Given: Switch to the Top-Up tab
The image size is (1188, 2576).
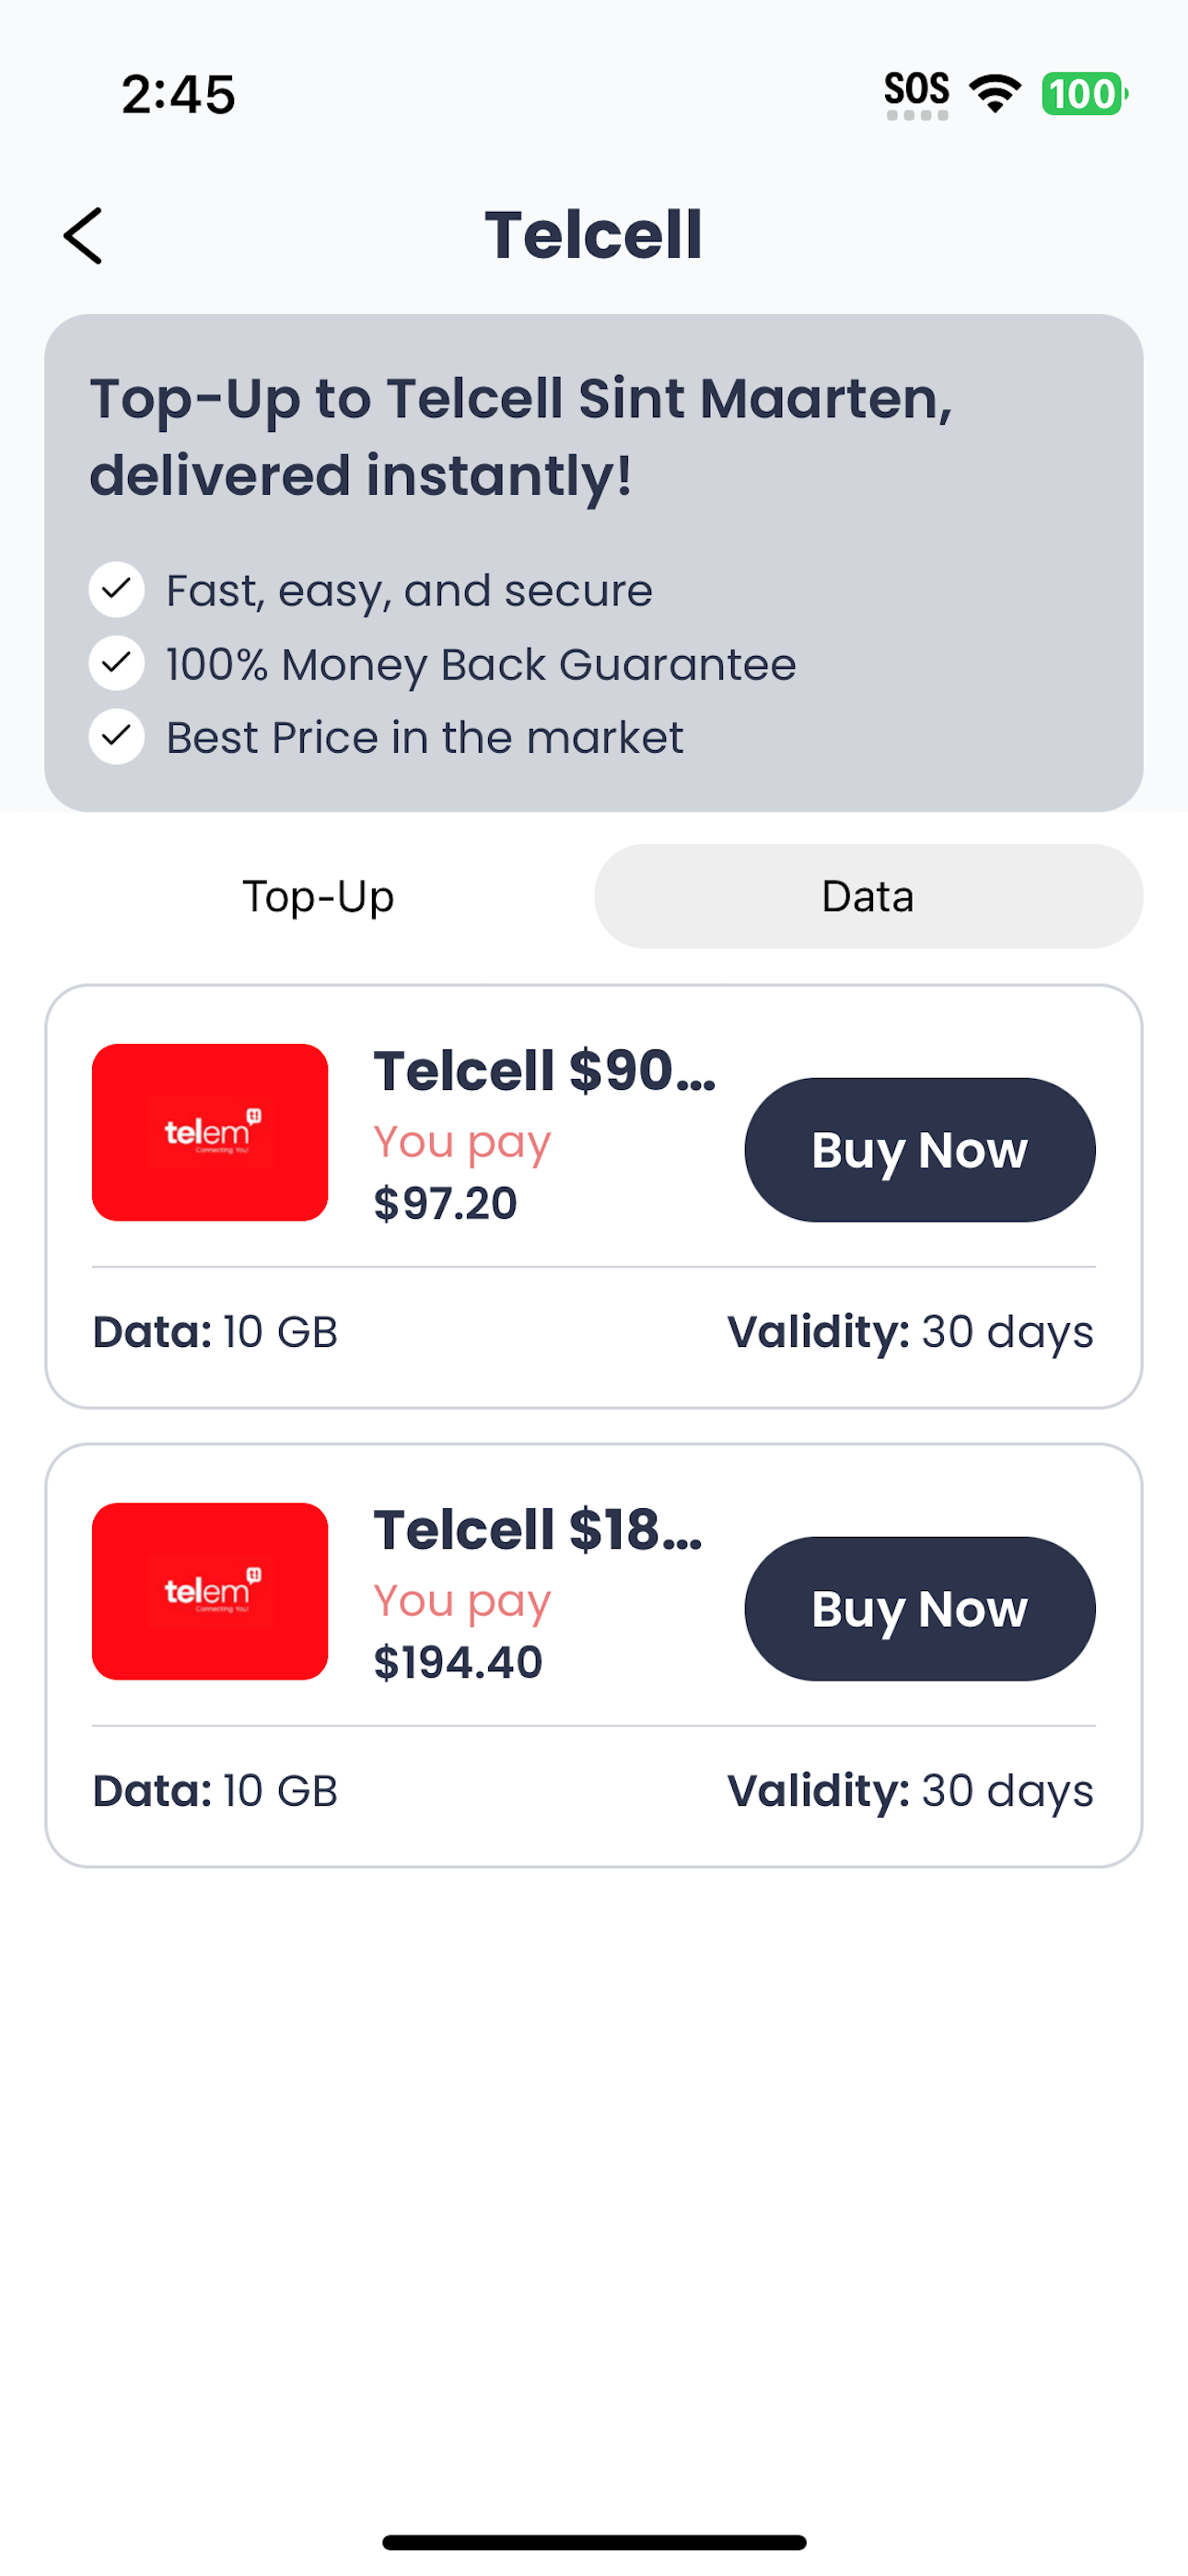Looking at the screenshot, I should coord(319,896).
